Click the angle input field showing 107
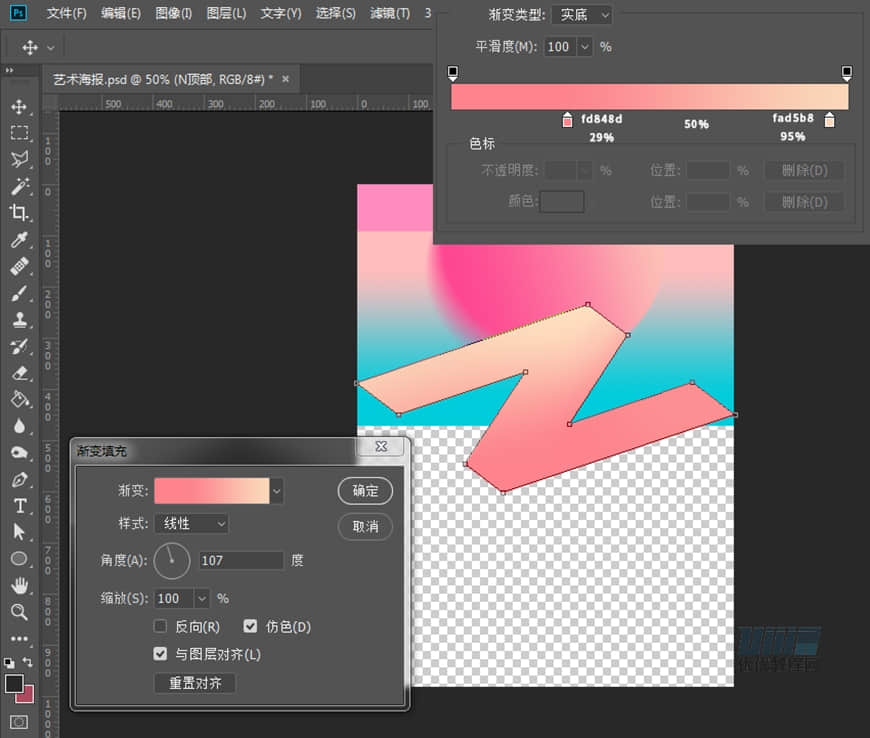 pyautogui.click(x=241, y=560)
